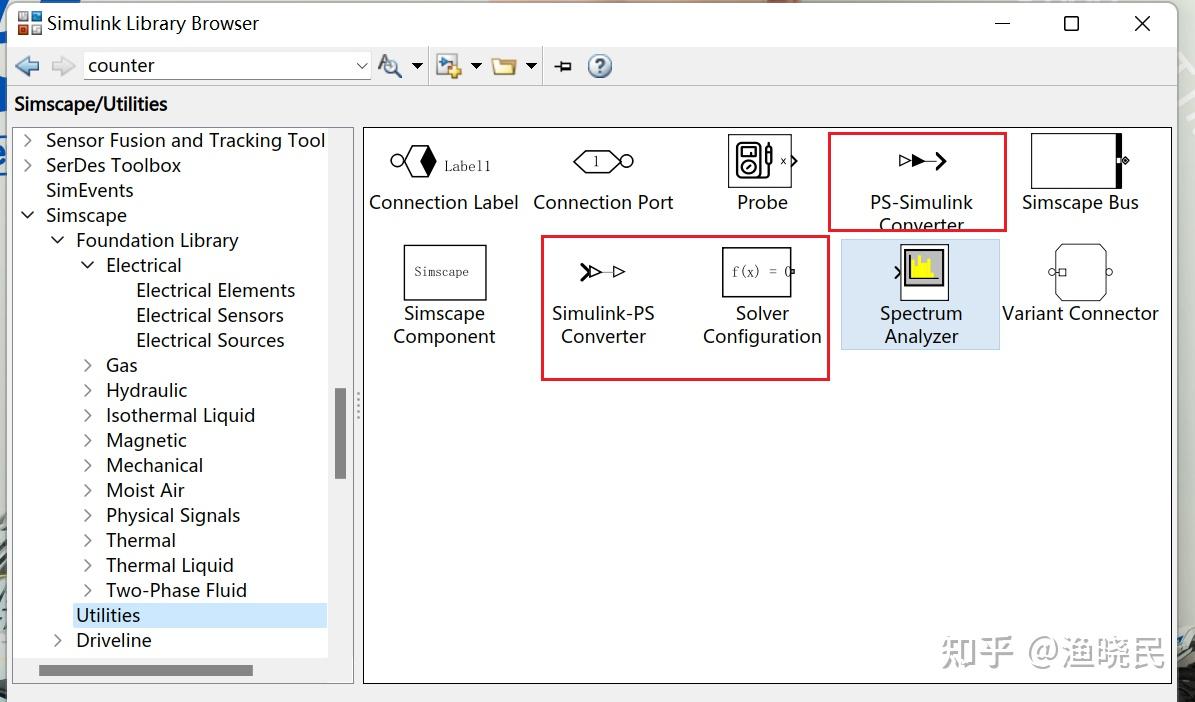Click the Simscape Bus block

(1078, 161)
